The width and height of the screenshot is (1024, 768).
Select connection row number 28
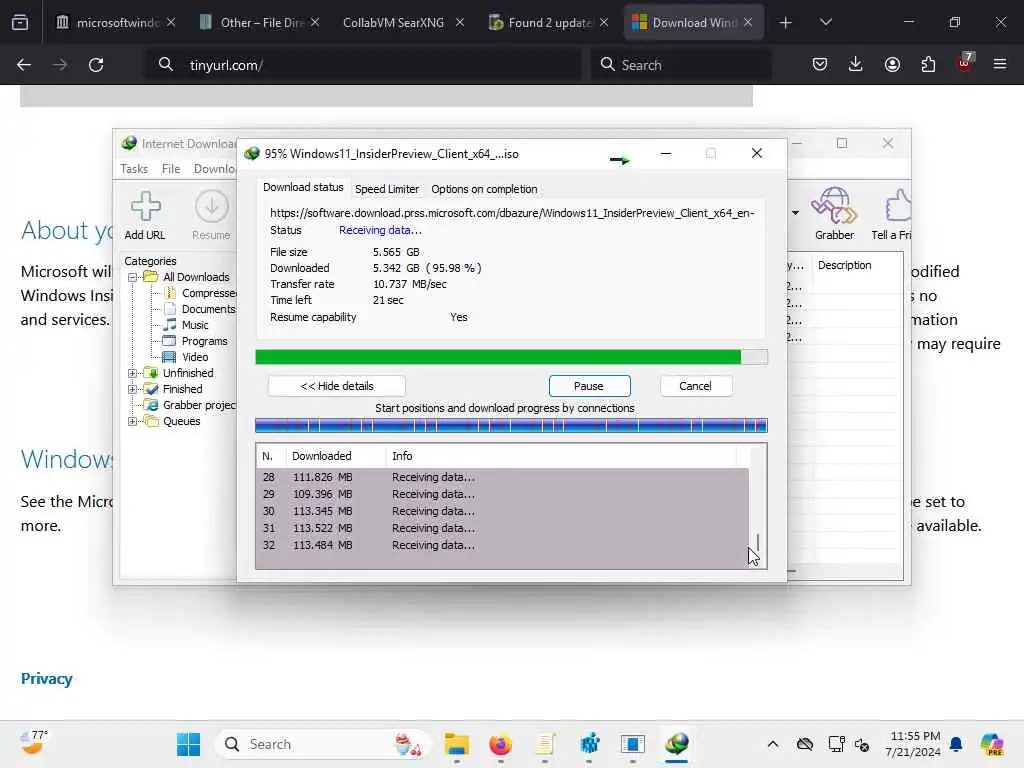click(502, 477)
